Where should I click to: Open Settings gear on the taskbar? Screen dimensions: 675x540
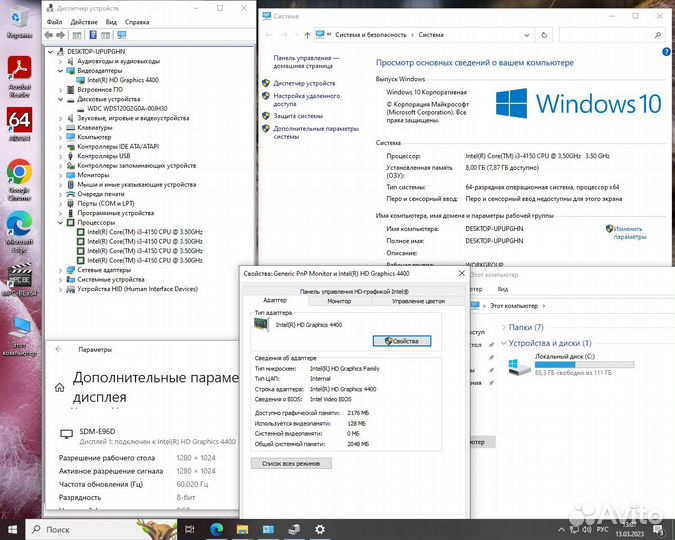tap(320, 529)
